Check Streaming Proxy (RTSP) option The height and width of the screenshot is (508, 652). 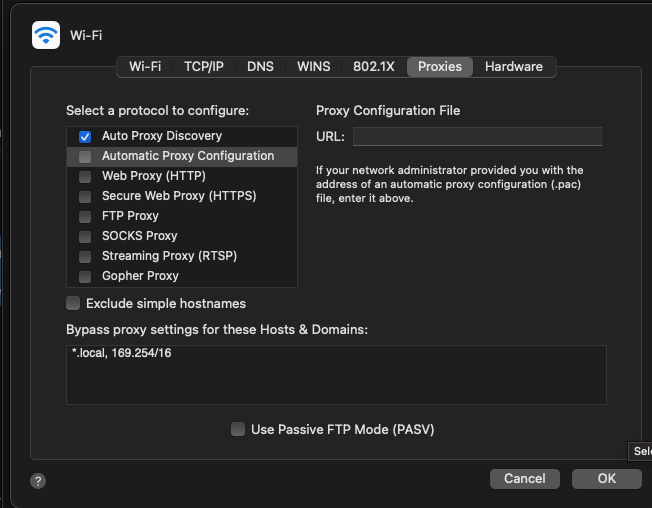(x=85, y=256)
